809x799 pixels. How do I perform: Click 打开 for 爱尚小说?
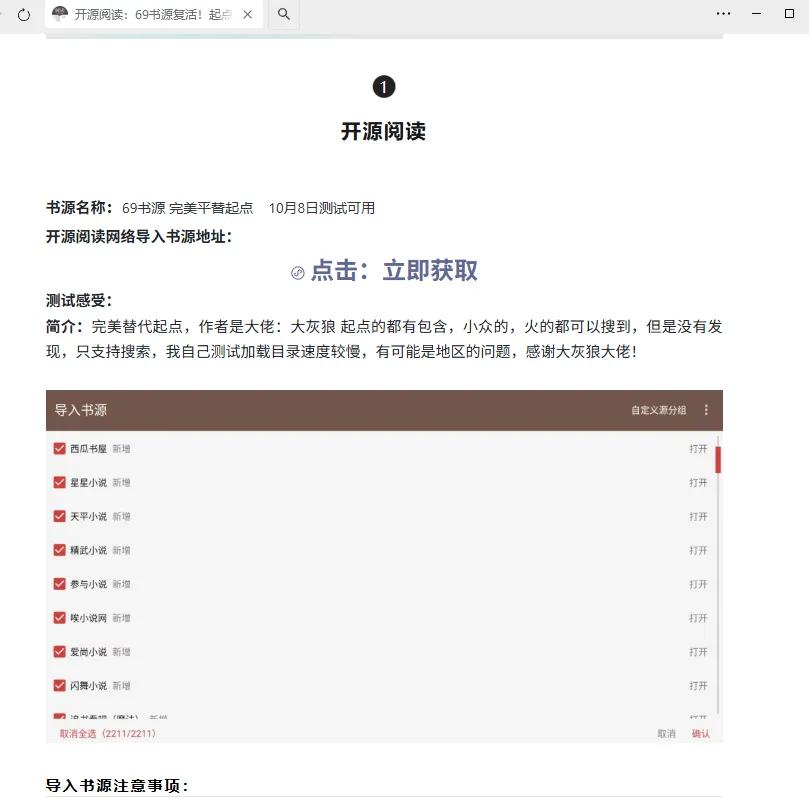(x=697, y=652)
